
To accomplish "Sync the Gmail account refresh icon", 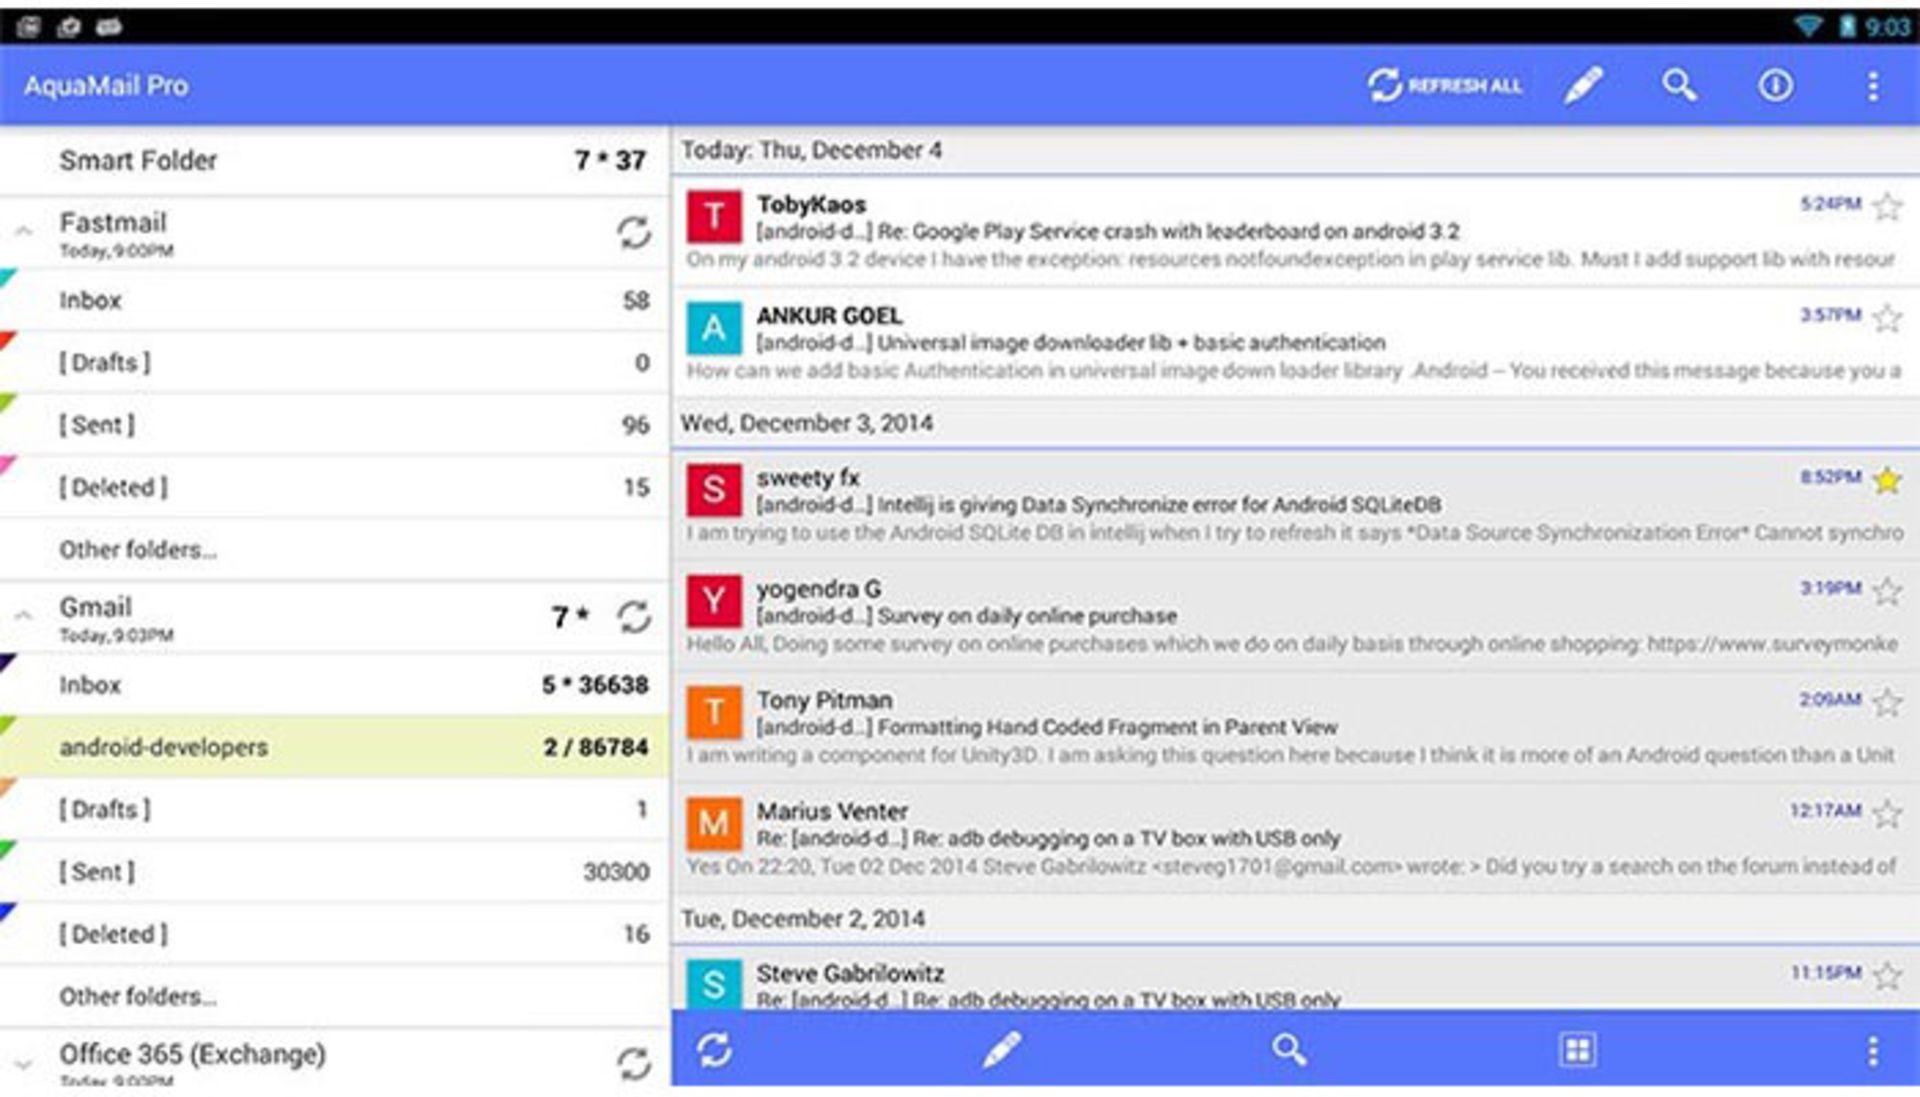I will pyautogui.click(x=633, y=617).
